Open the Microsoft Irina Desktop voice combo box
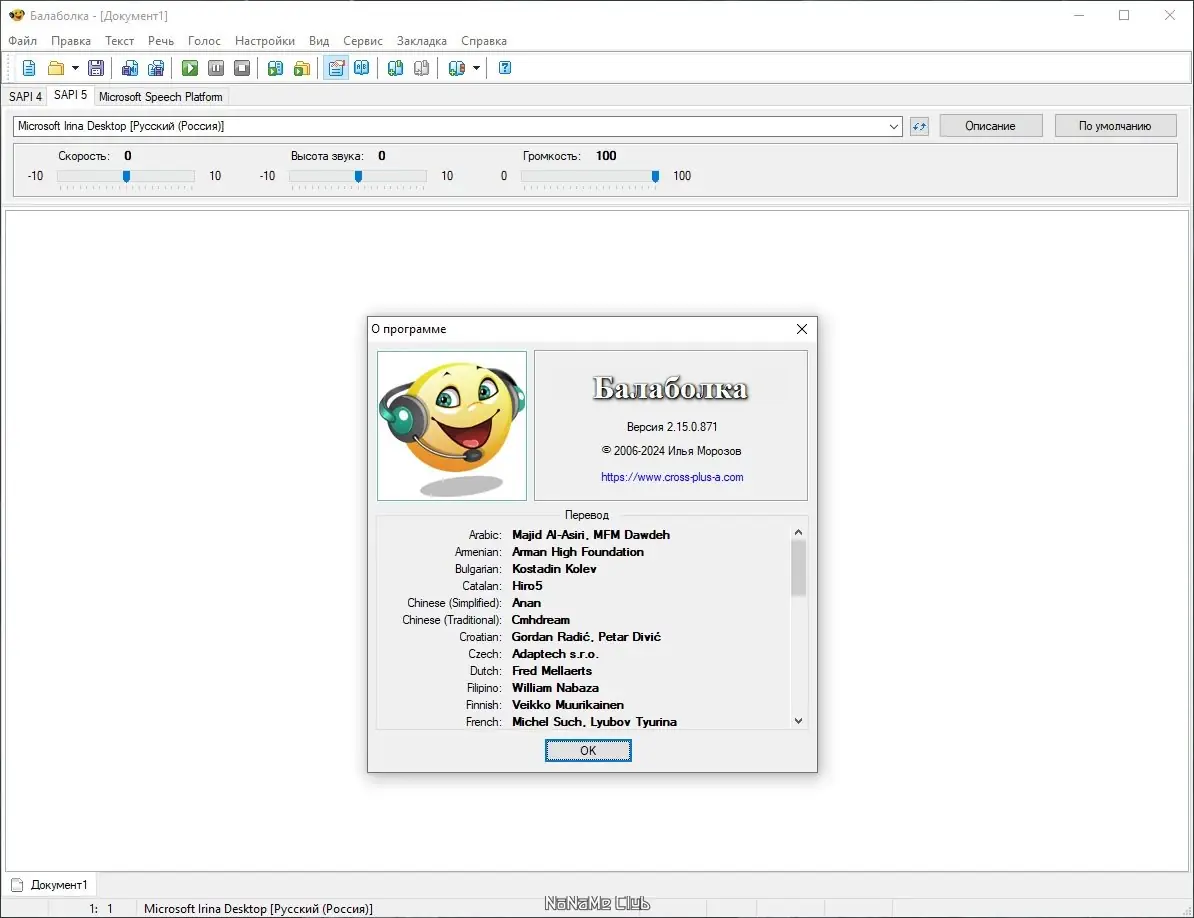 [458, 126]
